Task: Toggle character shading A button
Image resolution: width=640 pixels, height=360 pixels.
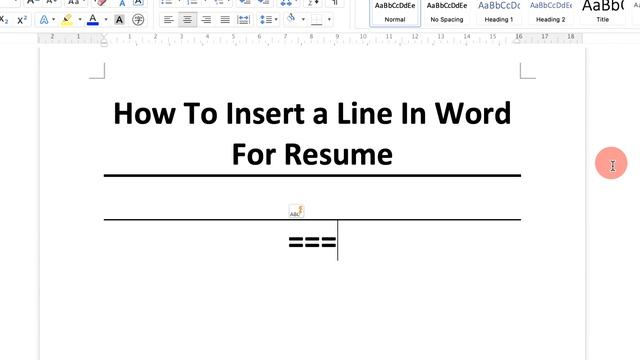Action: click(119, 20)
